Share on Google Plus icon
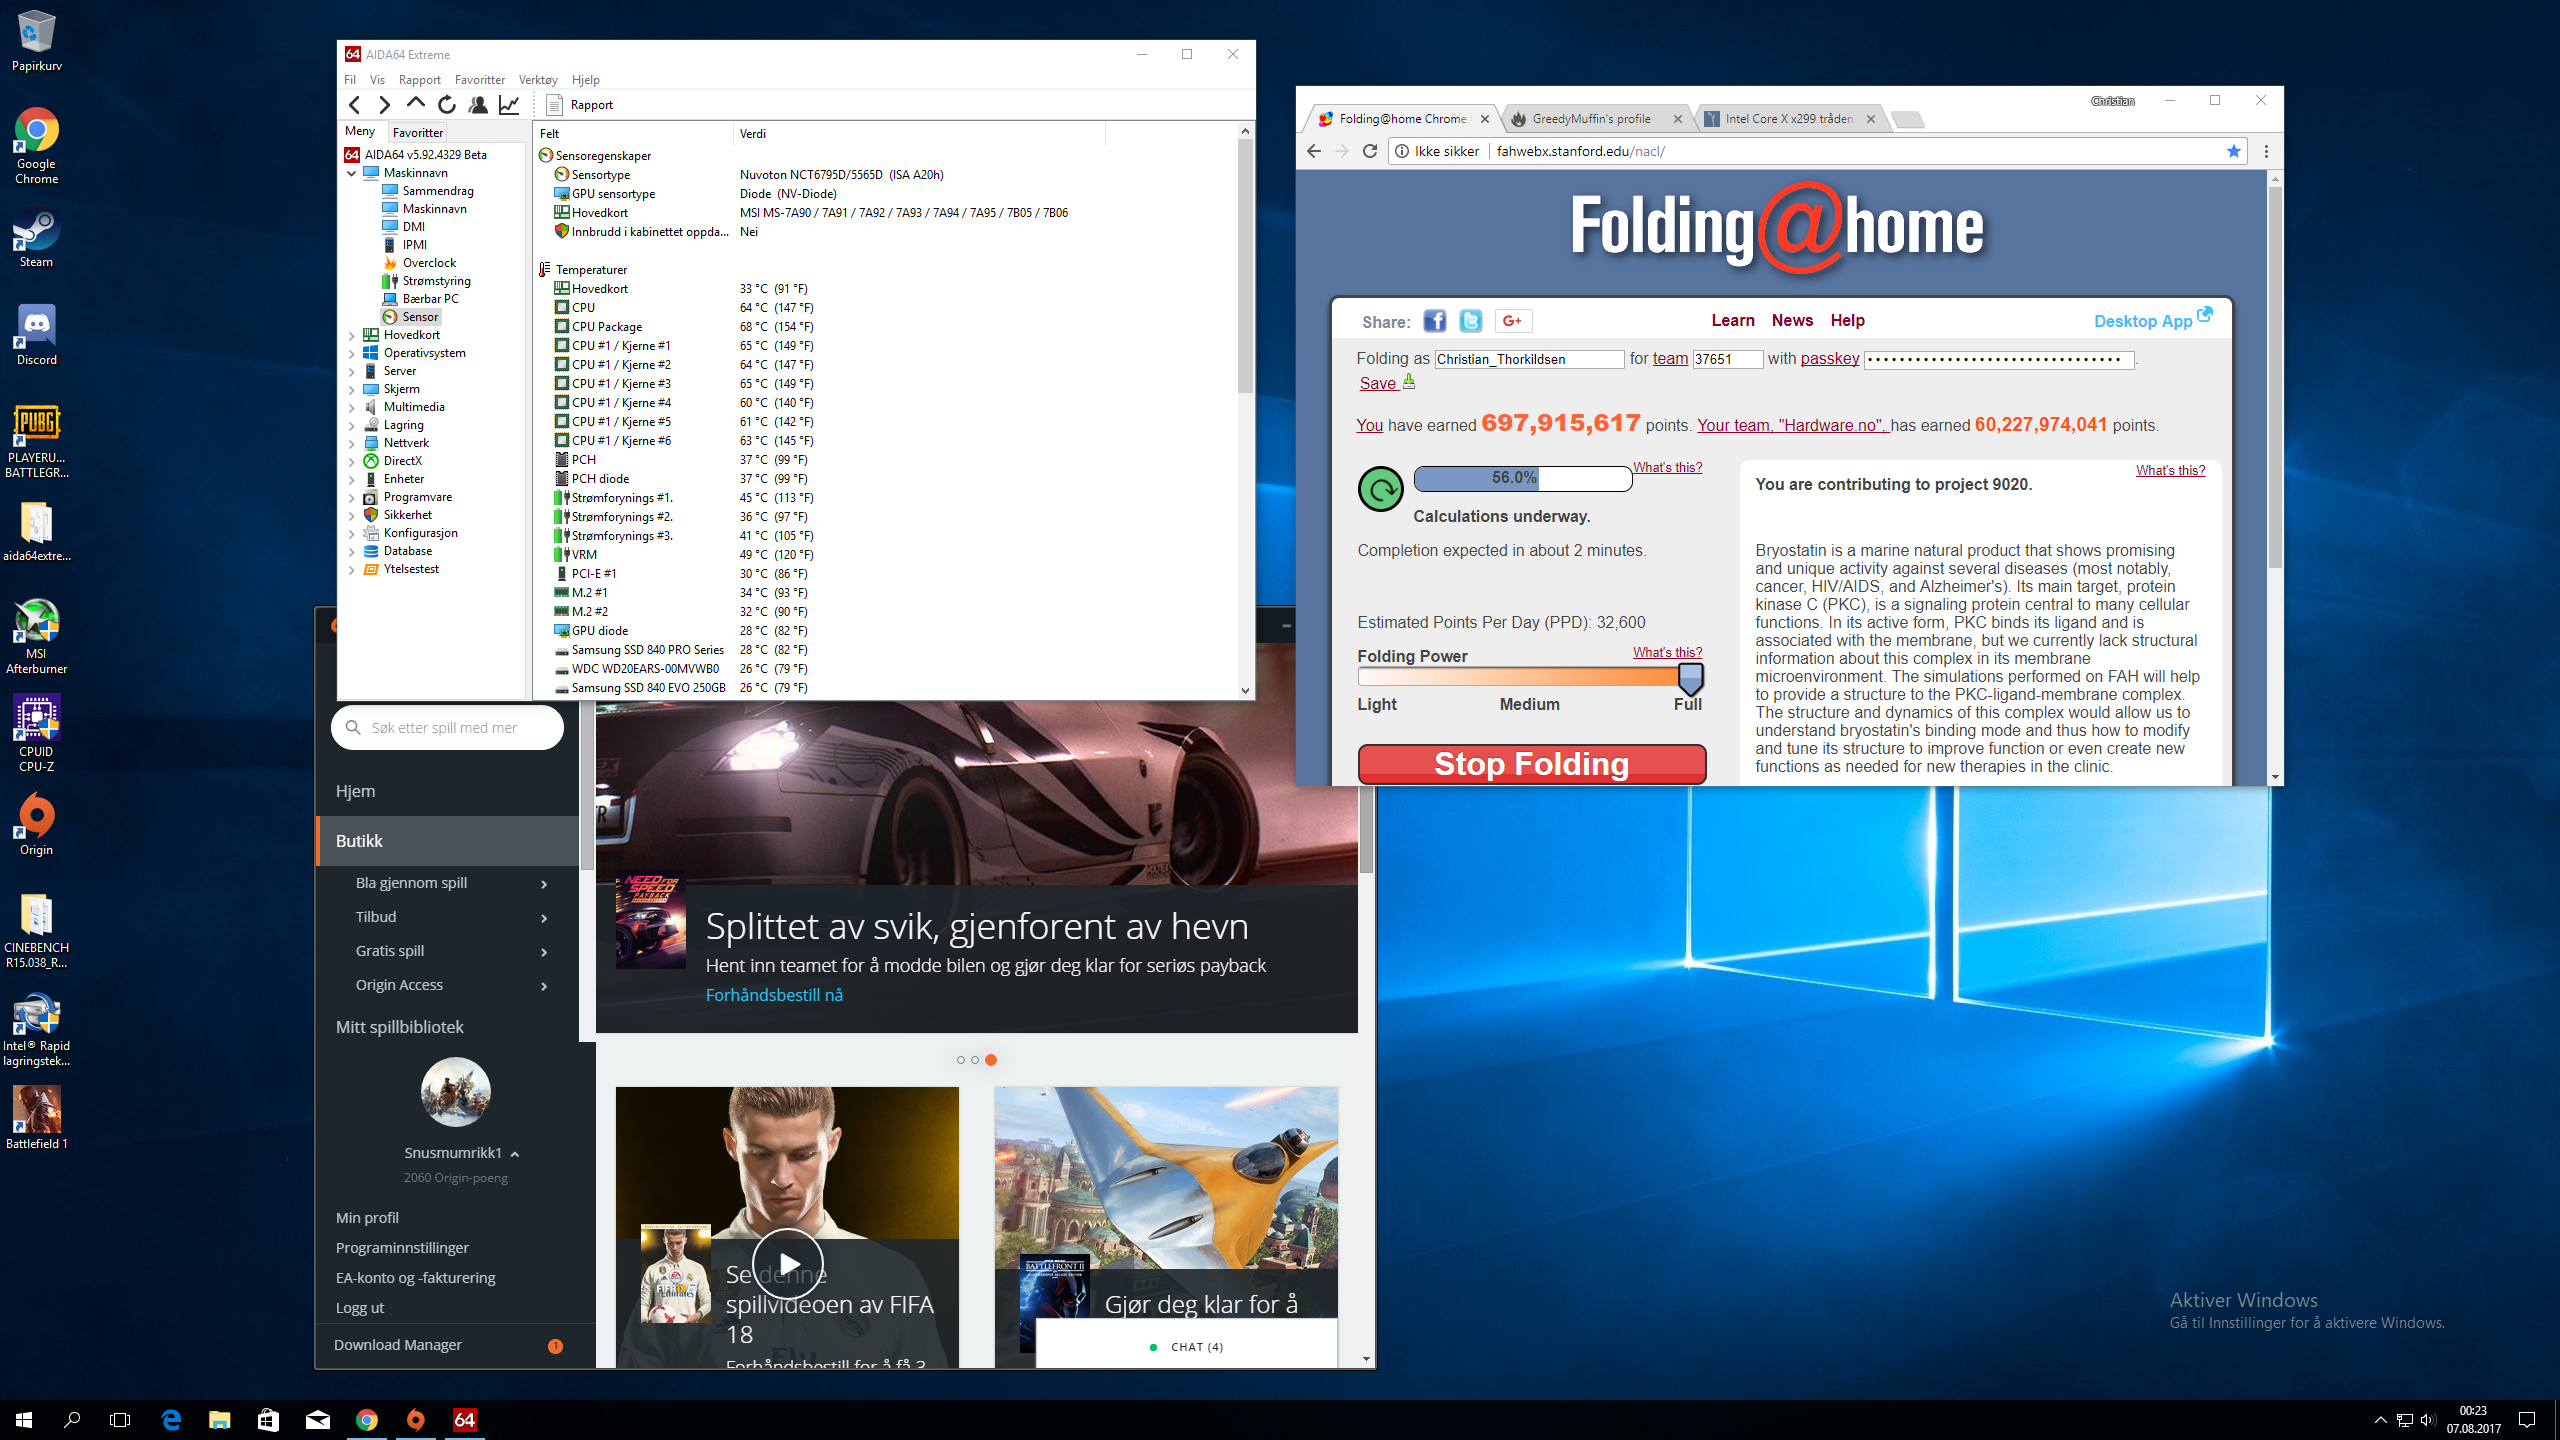Screen dimensions: 2560x1440 [1513, 321]
